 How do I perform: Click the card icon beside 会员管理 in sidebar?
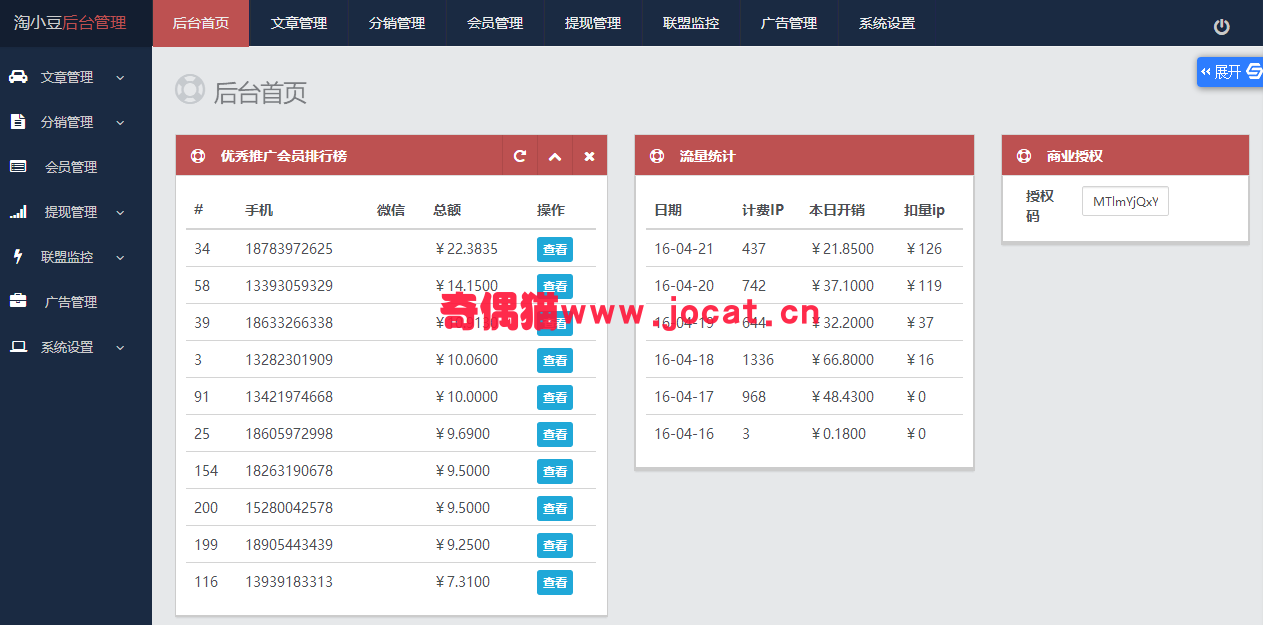click(18, 166)
